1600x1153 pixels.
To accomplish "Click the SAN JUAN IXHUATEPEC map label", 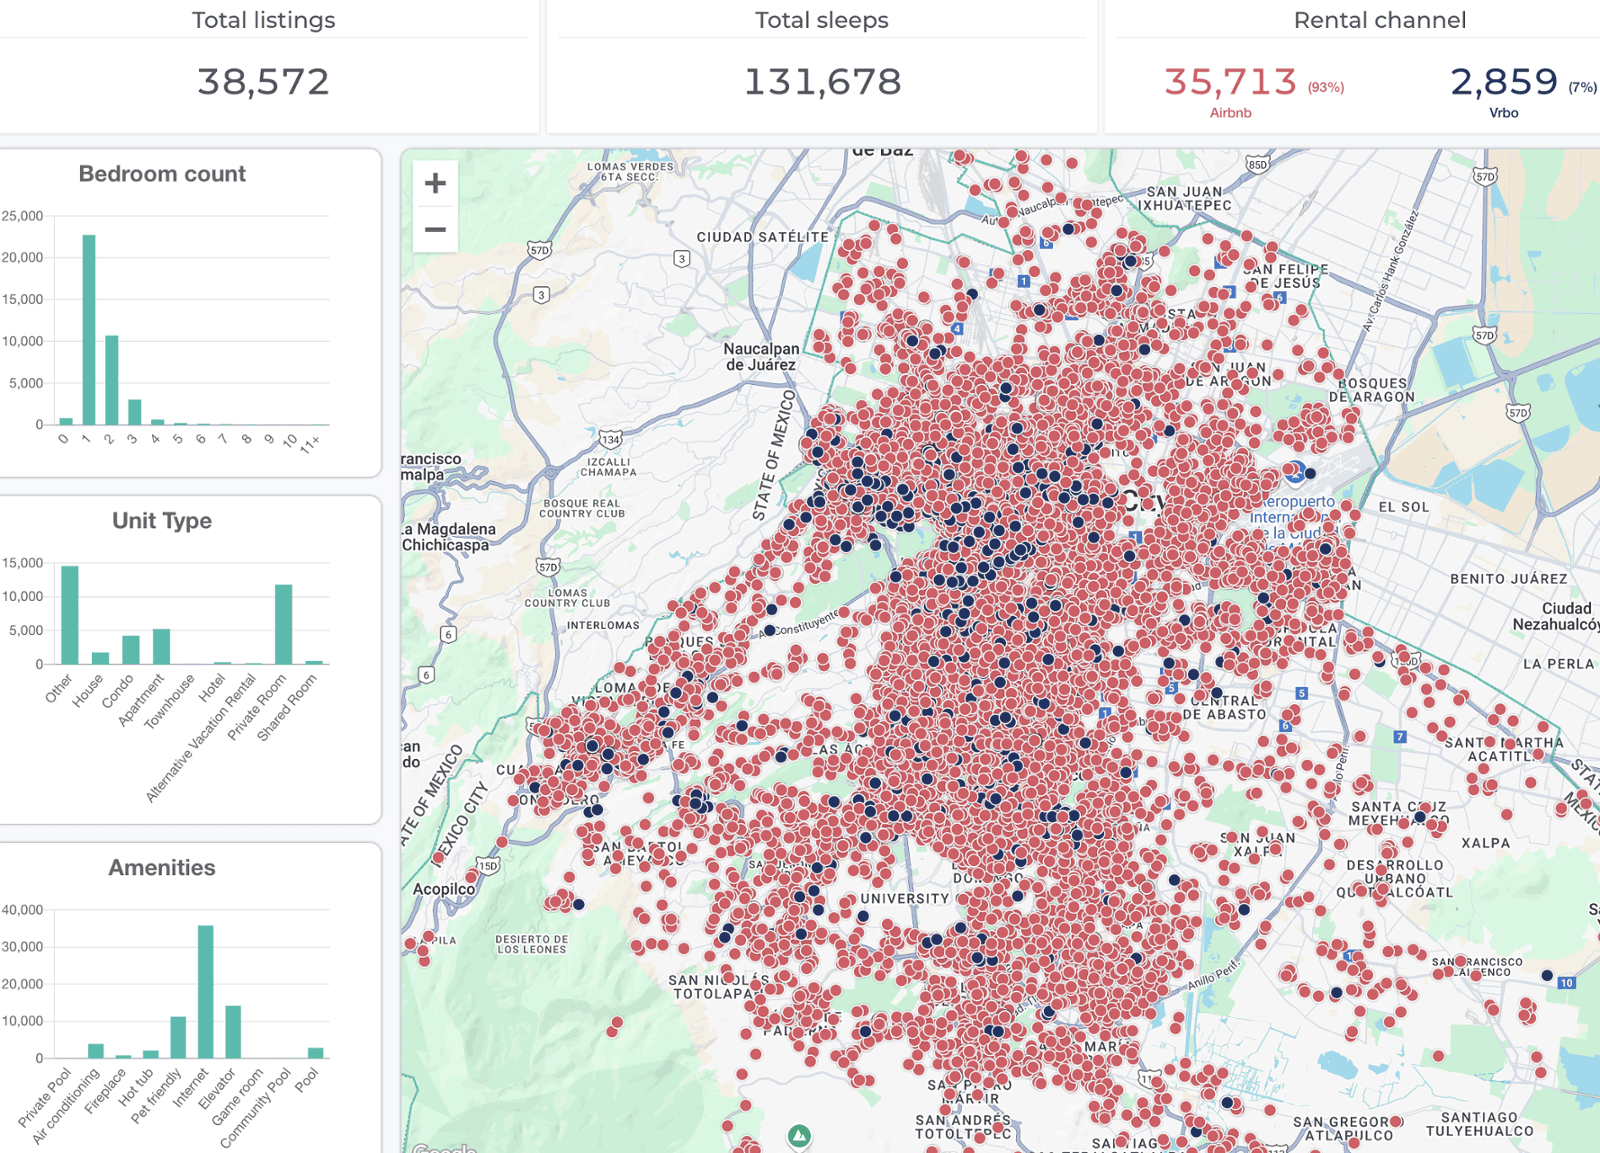I will (x=1185, y=198).
